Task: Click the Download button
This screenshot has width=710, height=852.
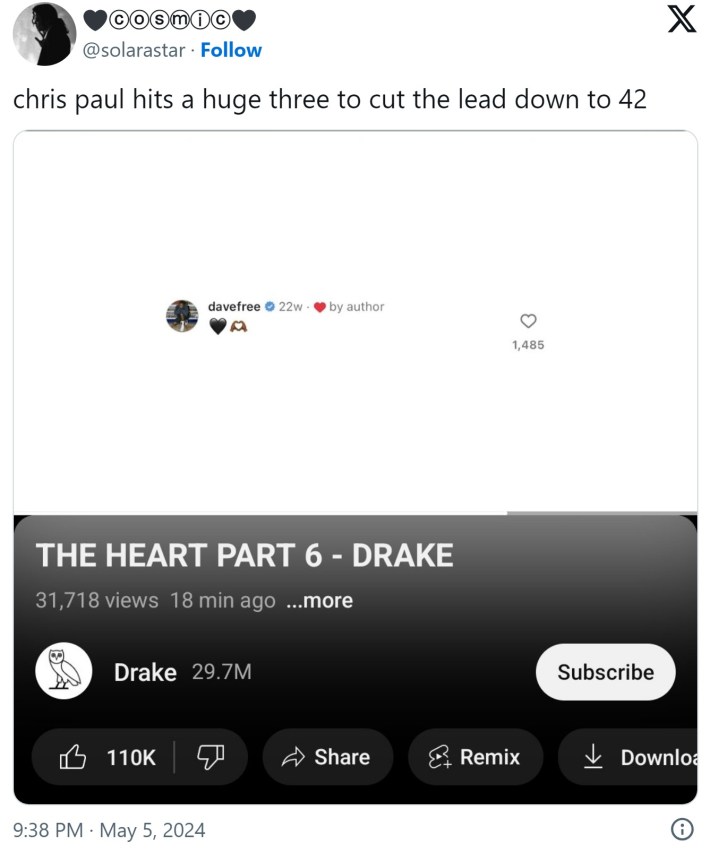Action: 640,757
